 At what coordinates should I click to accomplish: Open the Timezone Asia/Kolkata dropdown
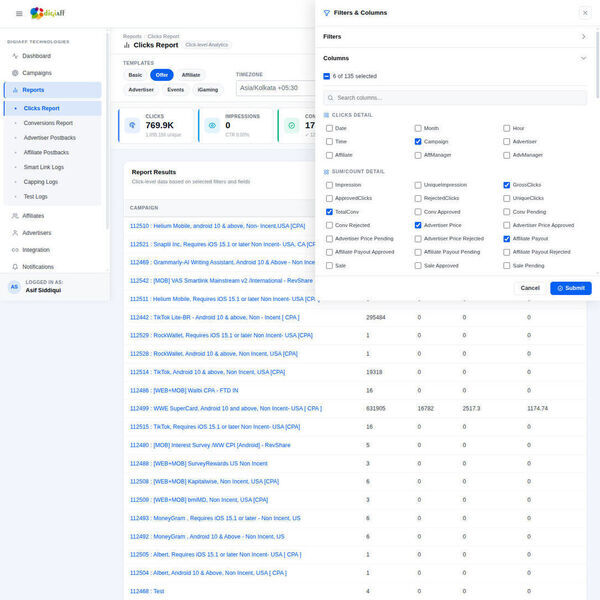click(276, 88)
